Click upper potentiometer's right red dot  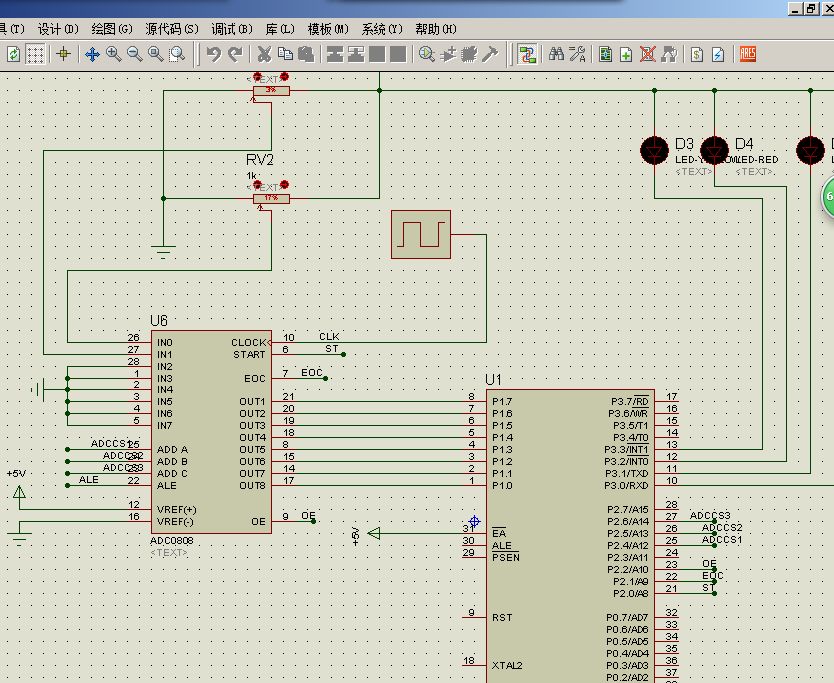pos(284,76)
